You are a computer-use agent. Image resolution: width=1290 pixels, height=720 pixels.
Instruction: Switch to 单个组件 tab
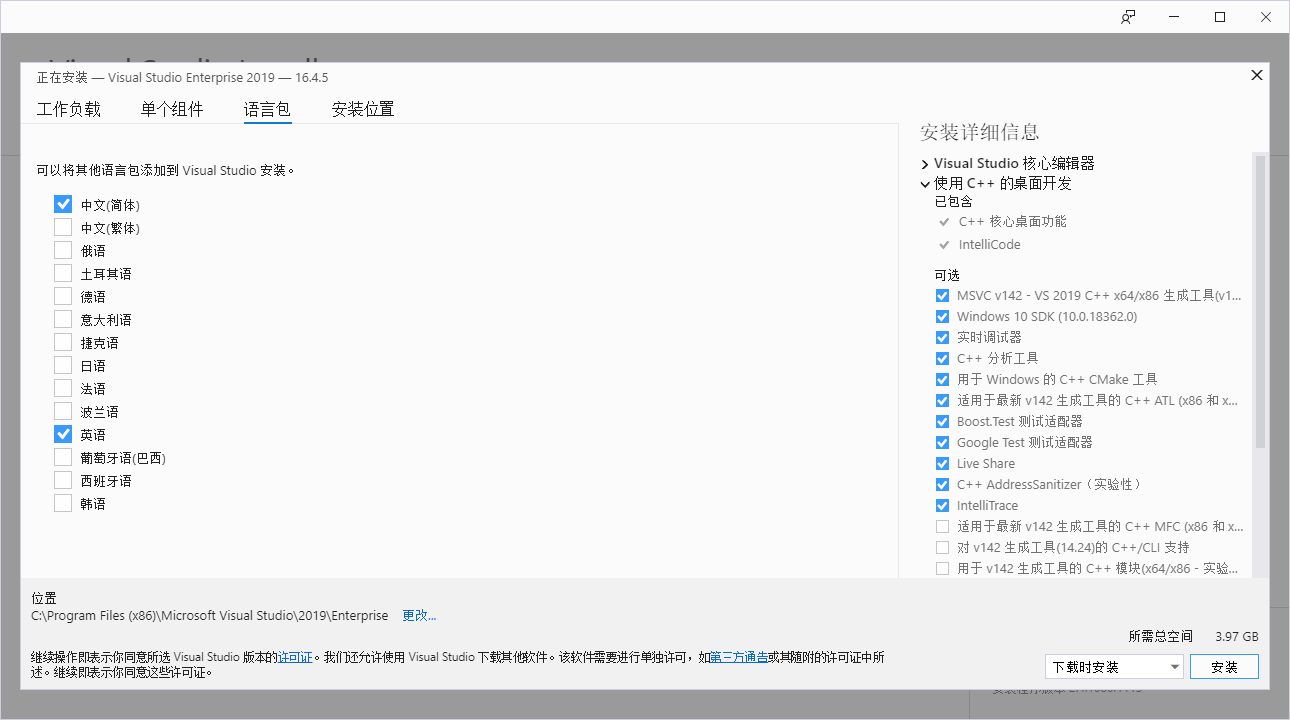coord(172,109)
